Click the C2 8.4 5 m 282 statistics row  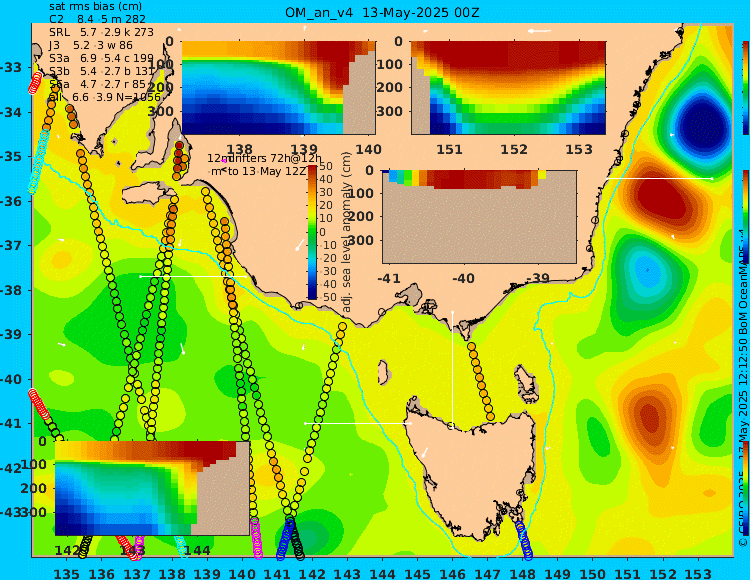(x=98, y=19)
